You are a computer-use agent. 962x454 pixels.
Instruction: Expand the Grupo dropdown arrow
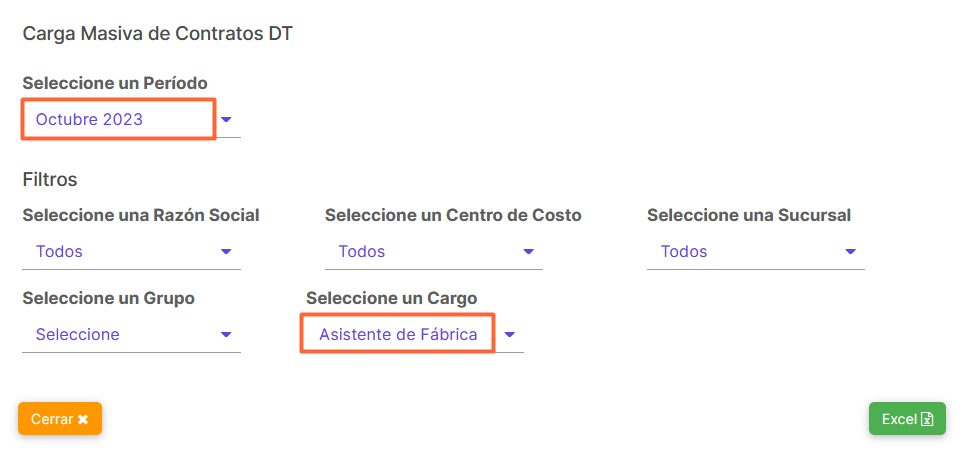click(226, 334)
